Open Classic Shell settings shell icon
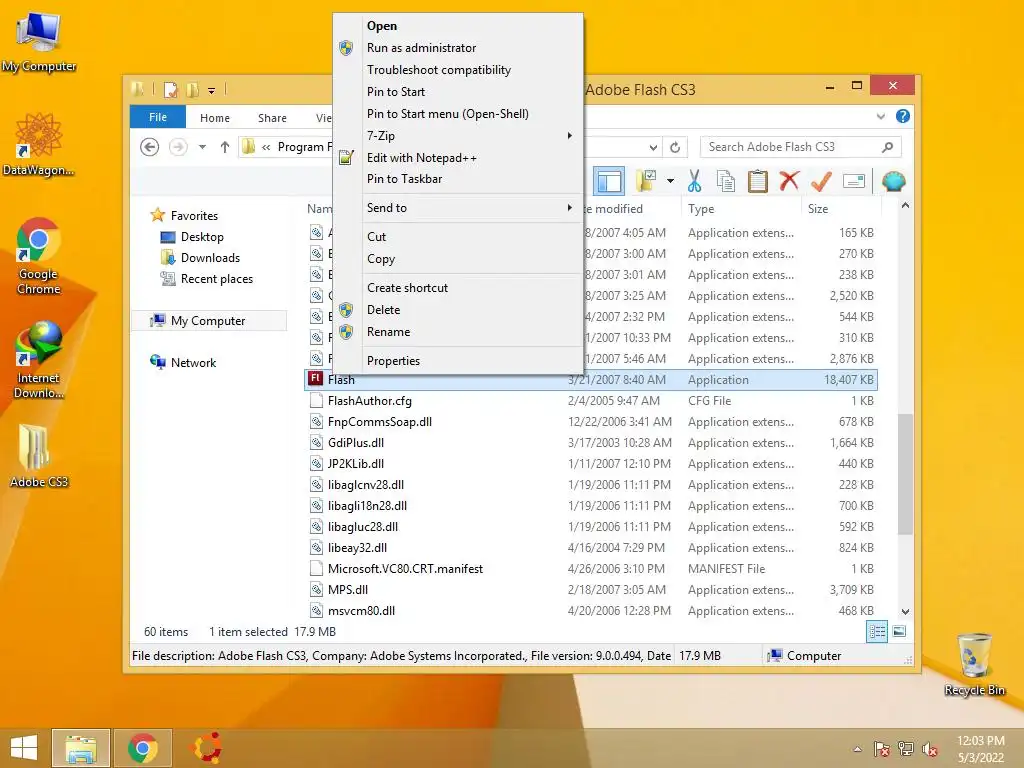The height and width of the screenshot is (768, 1024). [x=893, y=180]
